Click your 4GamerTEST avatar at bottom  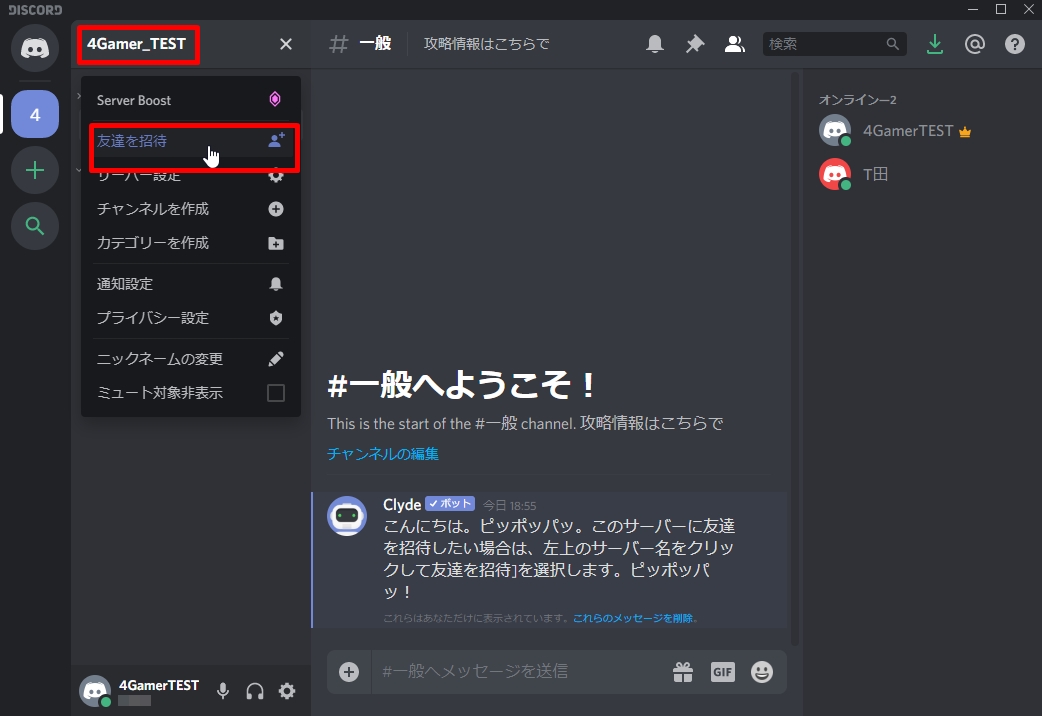coord(95,691)
